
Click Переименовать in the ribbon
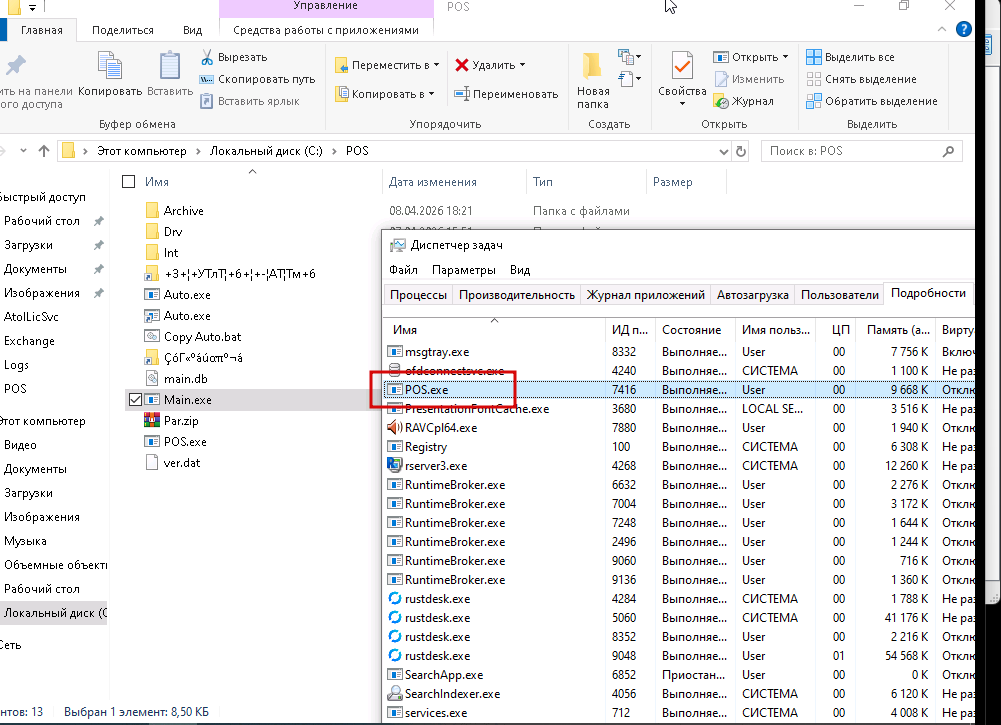506,94
